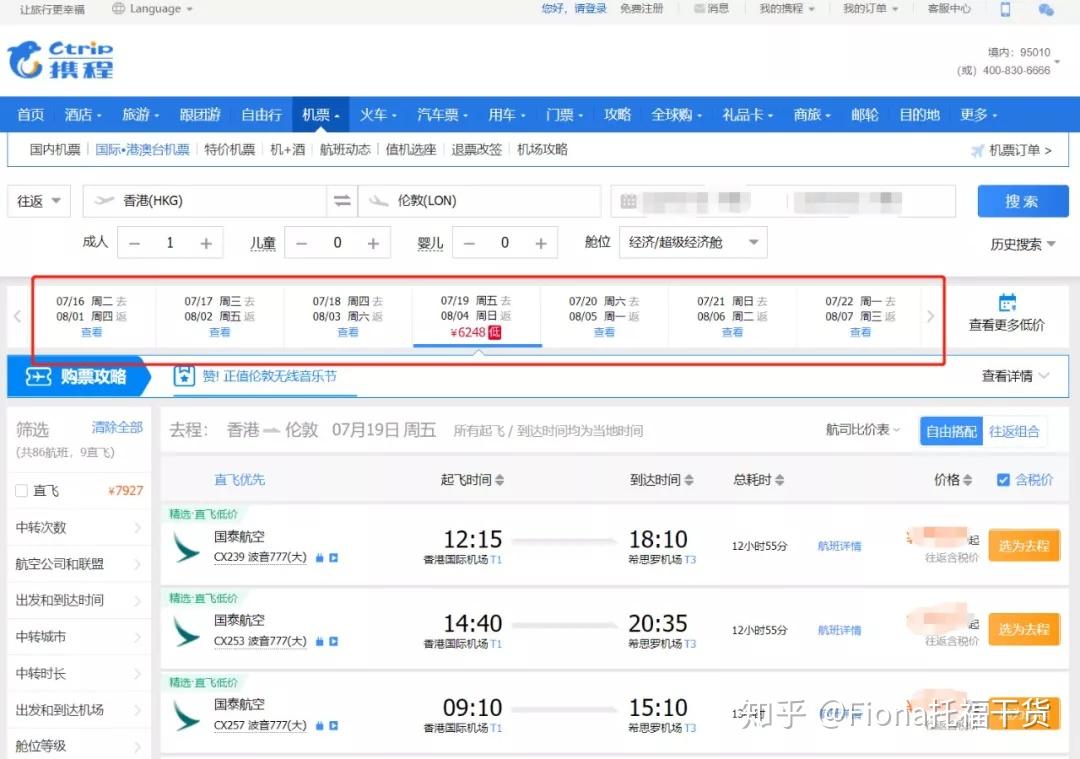This screenshot has width=1080, height=759.
Task: Select the 国际•港澳台机票 sub-tab
Action: pos(142,149)
